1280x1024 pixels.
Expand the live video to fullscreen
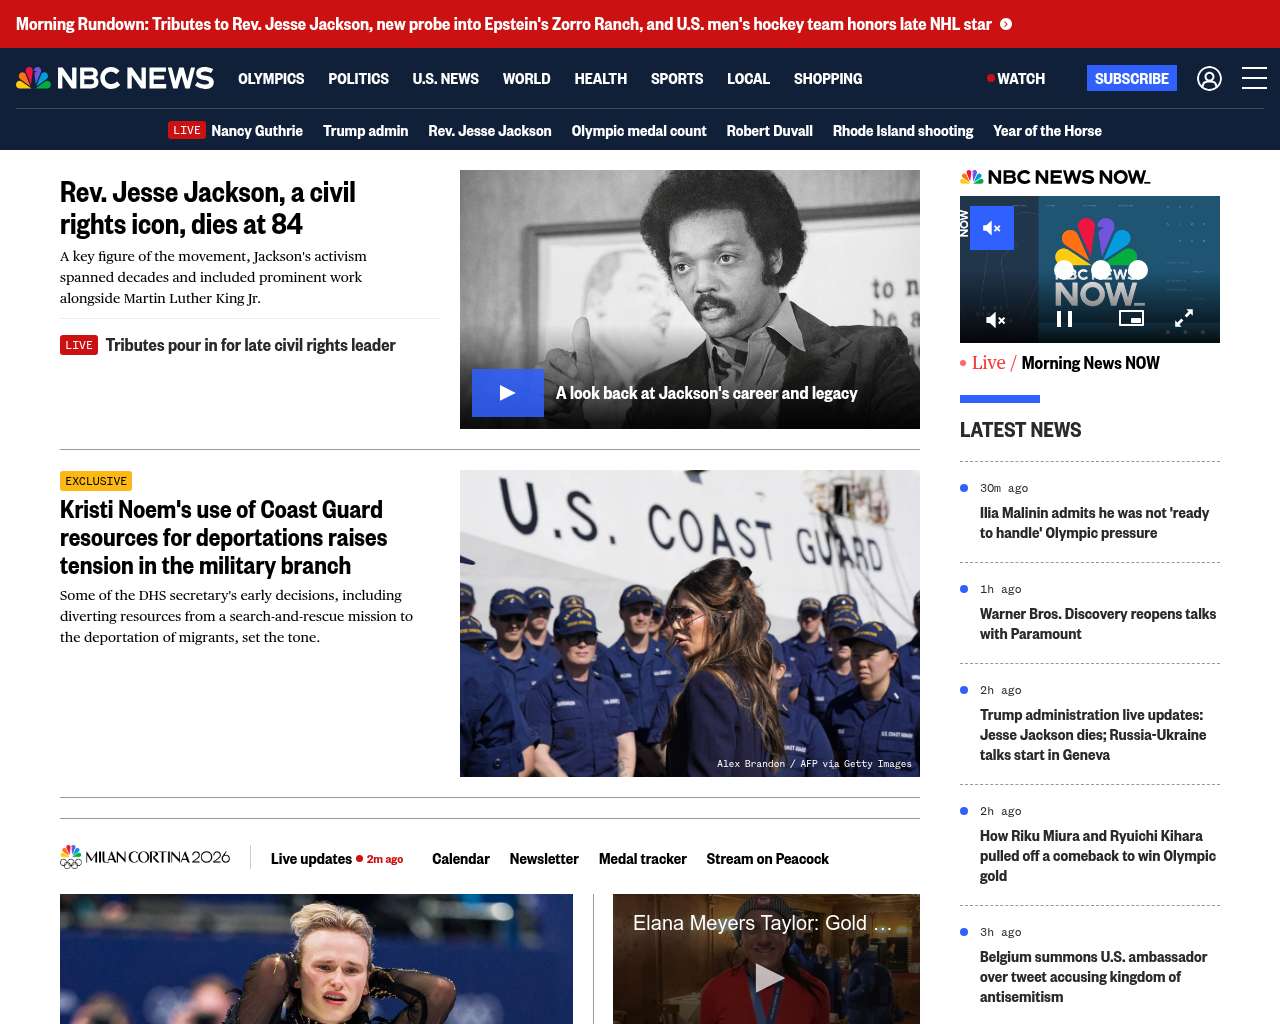tap(1183, 318)
